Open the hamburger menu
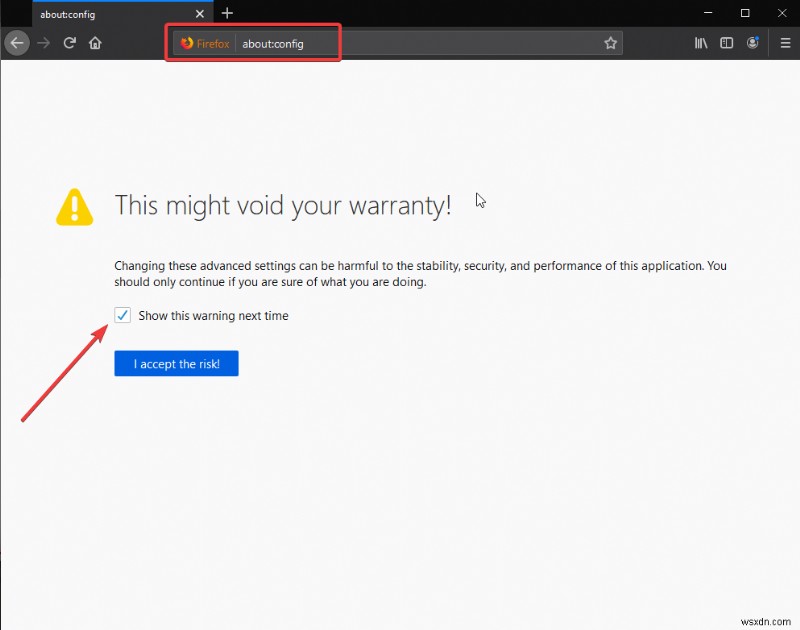800x630 pixels. (785, 43)
